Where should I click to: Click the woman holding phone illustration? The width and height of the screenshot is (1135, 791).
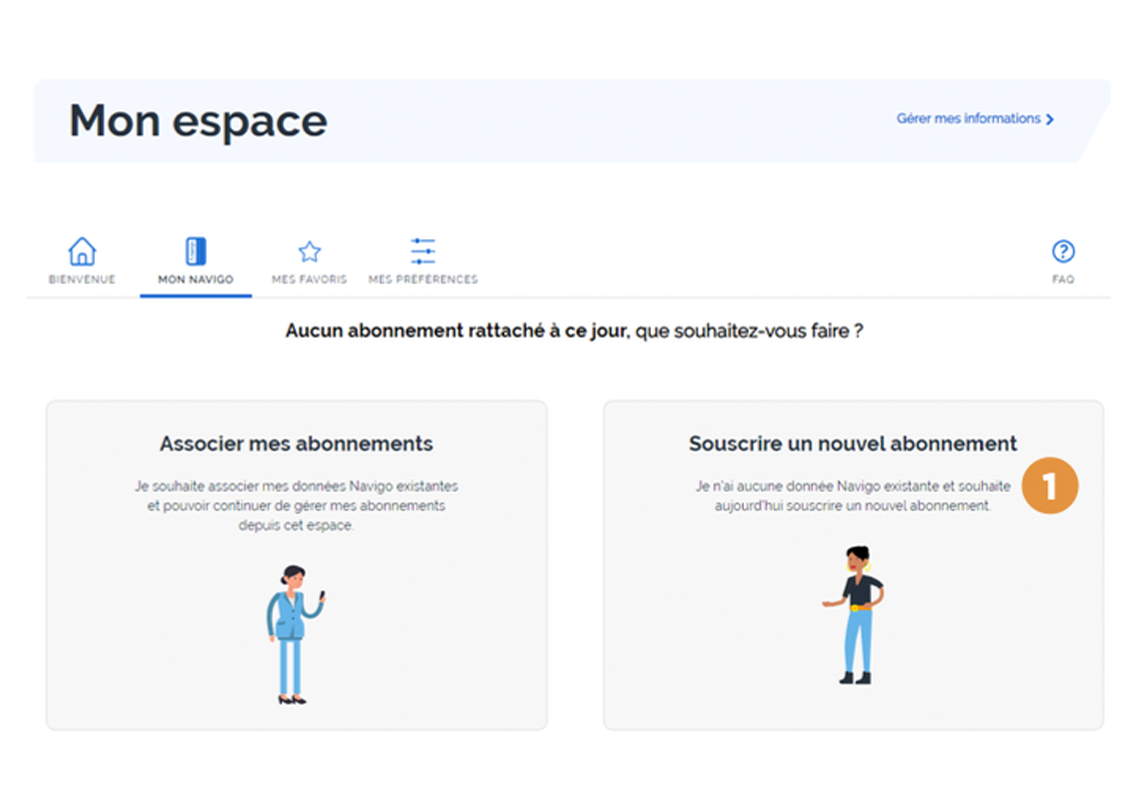point(295,635)
